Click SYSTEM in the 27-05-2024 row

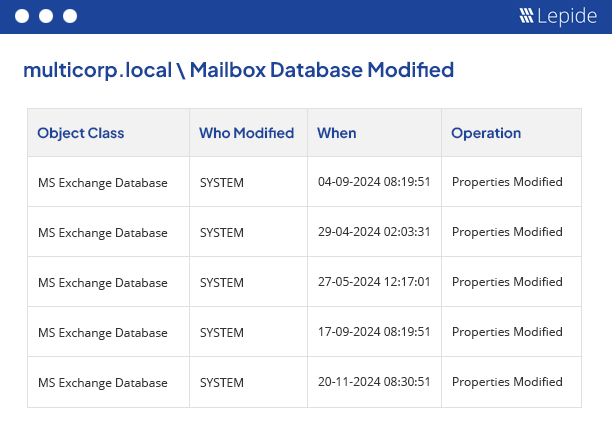click(x=222, y=283)
